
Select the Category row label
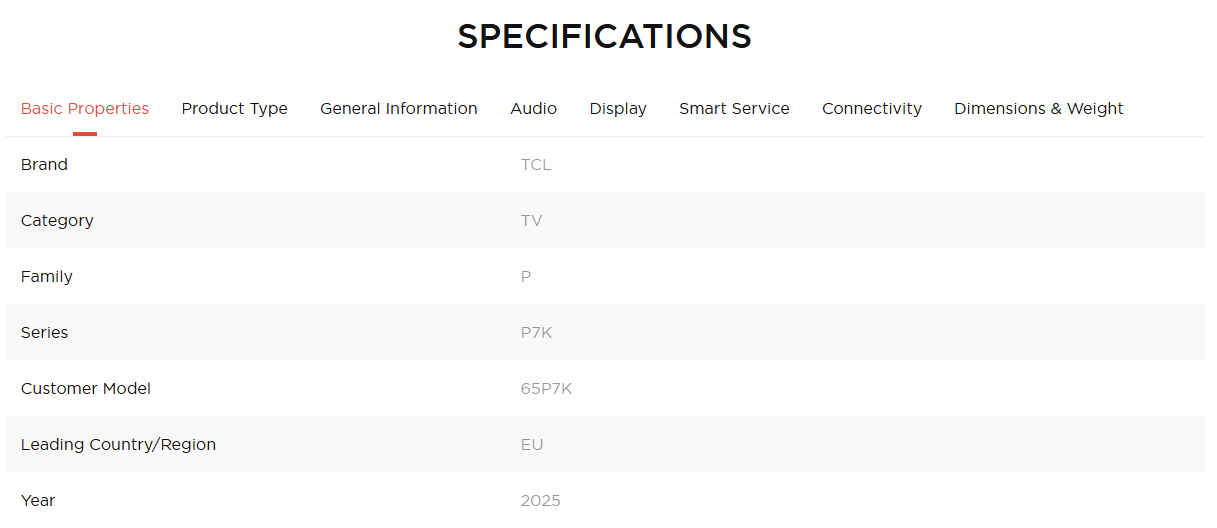[x=57, y=221]
